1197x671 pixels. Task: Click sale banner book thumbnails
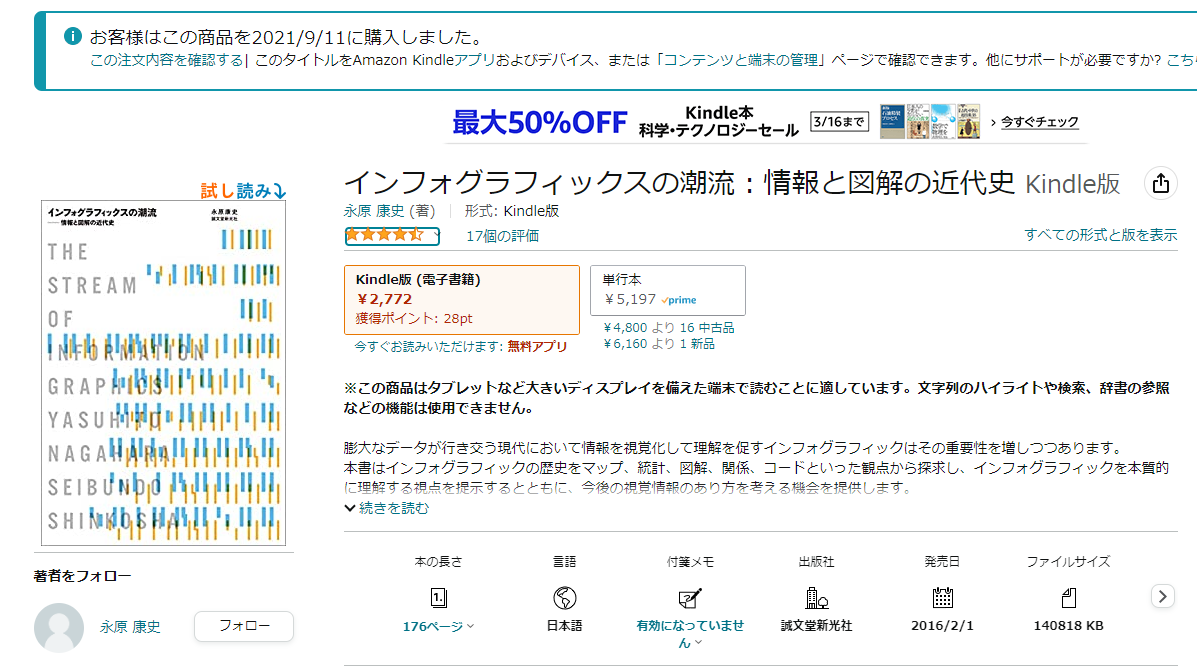[930, 121]
